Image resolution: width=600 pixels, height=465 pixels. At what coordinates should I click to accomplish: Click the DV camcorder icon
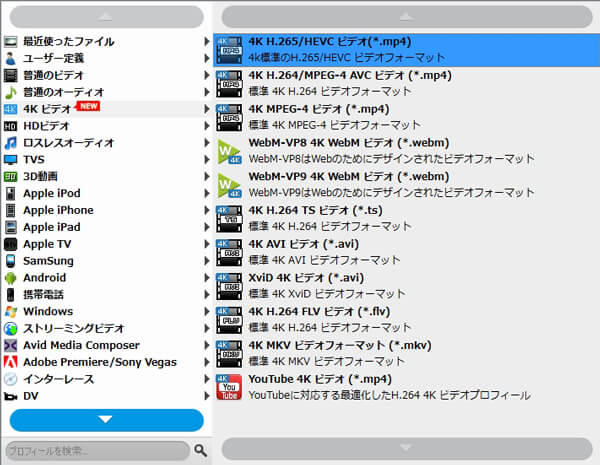point(11,396)
